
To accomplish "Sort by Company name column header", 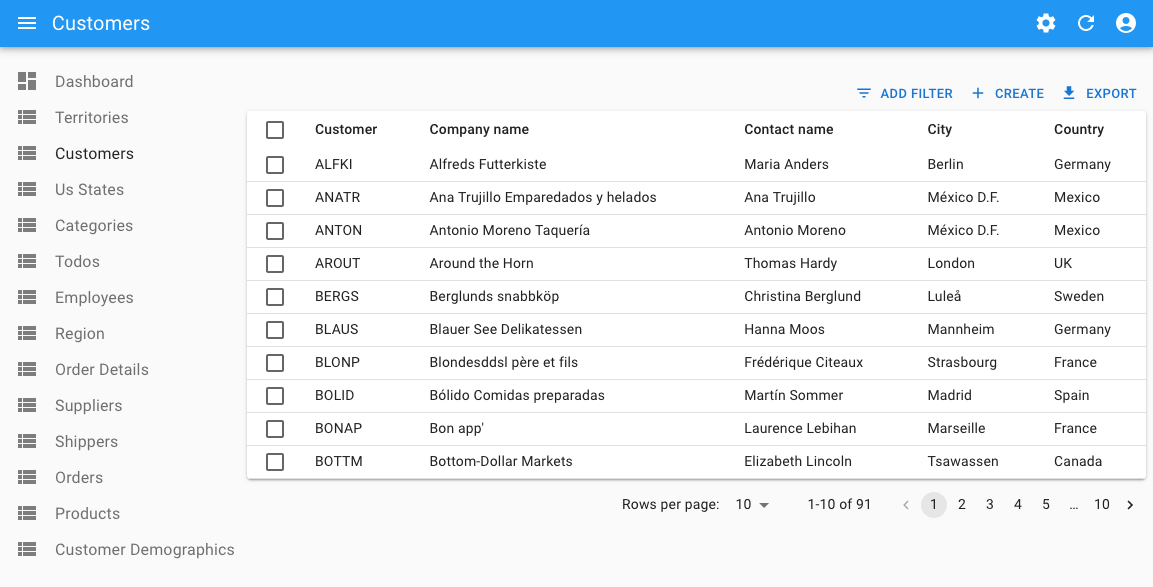I will 479,129.
